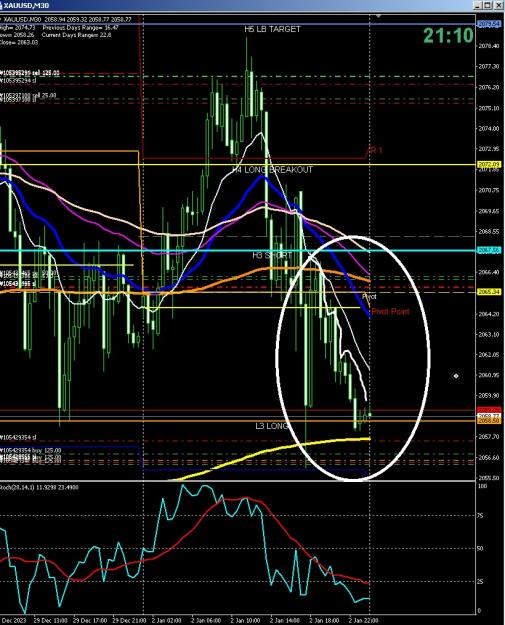
Task: Click the green 21:10 clock label
Action: [x=448, y=36]
